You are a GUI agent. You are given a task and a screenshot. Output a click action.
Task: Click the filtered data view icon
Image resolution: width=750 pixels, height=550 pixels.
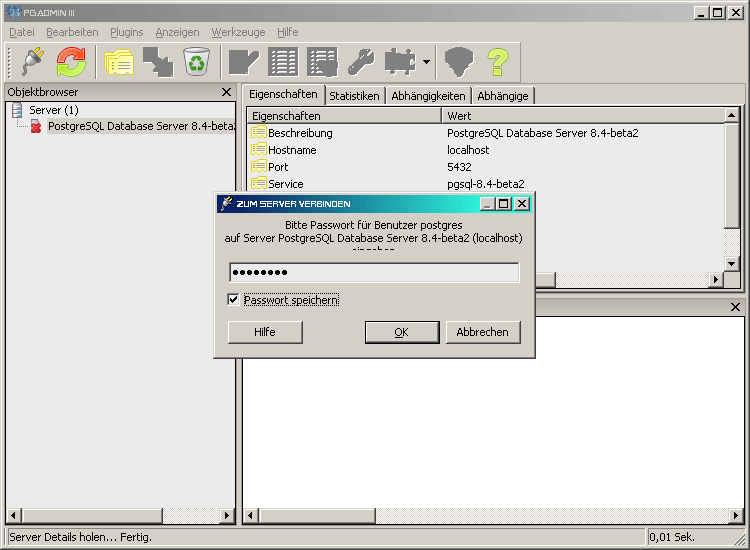pos(322,62)
